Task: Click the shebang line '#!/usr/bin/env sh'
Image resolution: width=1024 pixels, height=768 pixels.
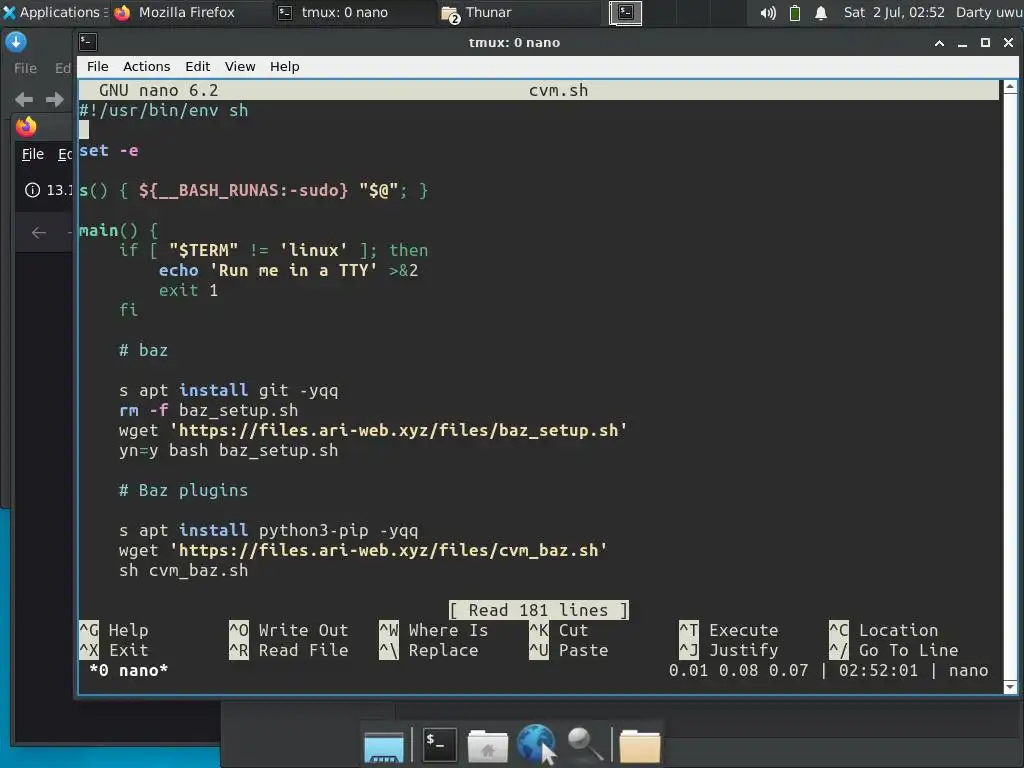Action: 164,110
